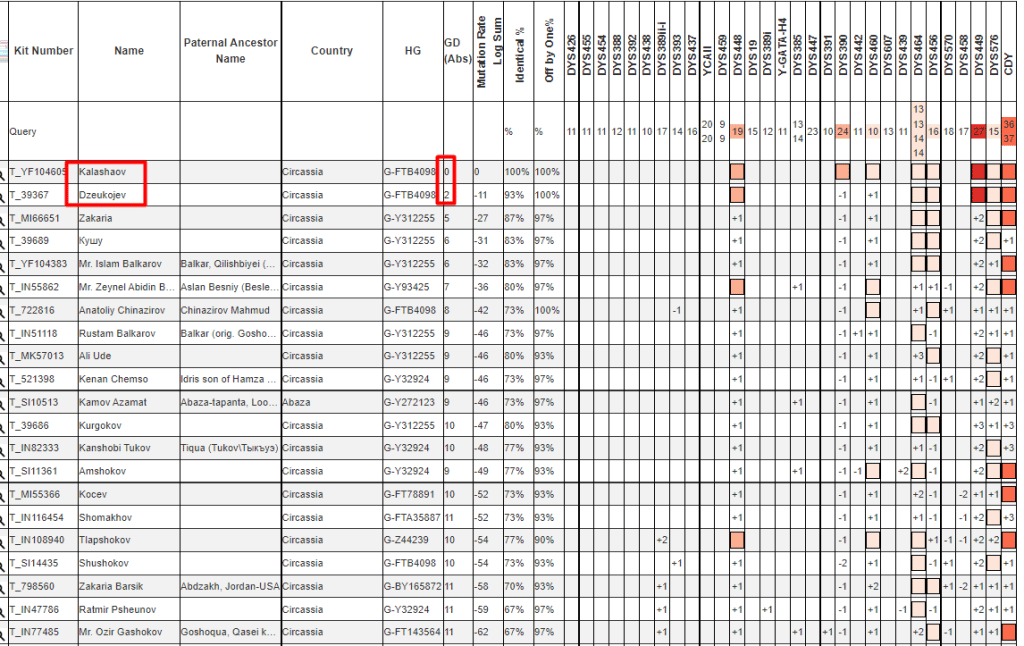Select the magnifier icon for T_IN82333
The height and width of the screenshot is (646, 1024).
pyautogui.click(x=3, y=449)
